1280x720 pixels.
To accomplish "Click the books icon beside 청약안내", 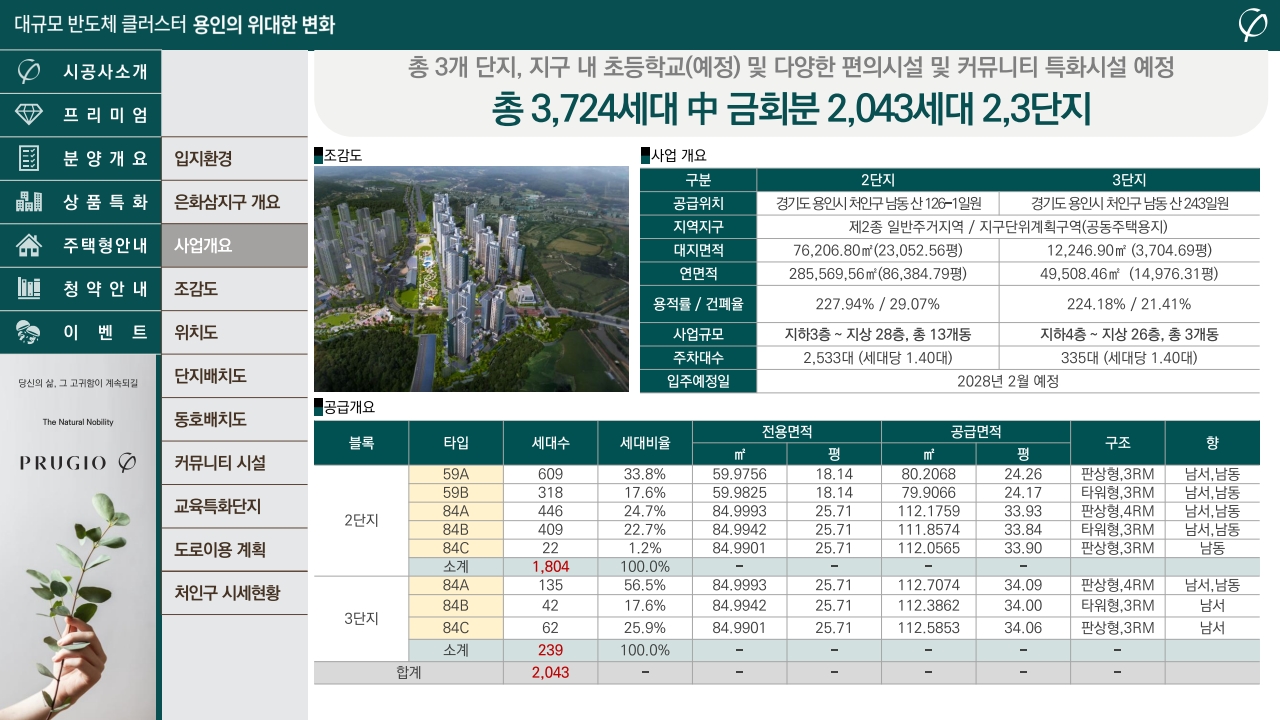I will coord(29,288).
